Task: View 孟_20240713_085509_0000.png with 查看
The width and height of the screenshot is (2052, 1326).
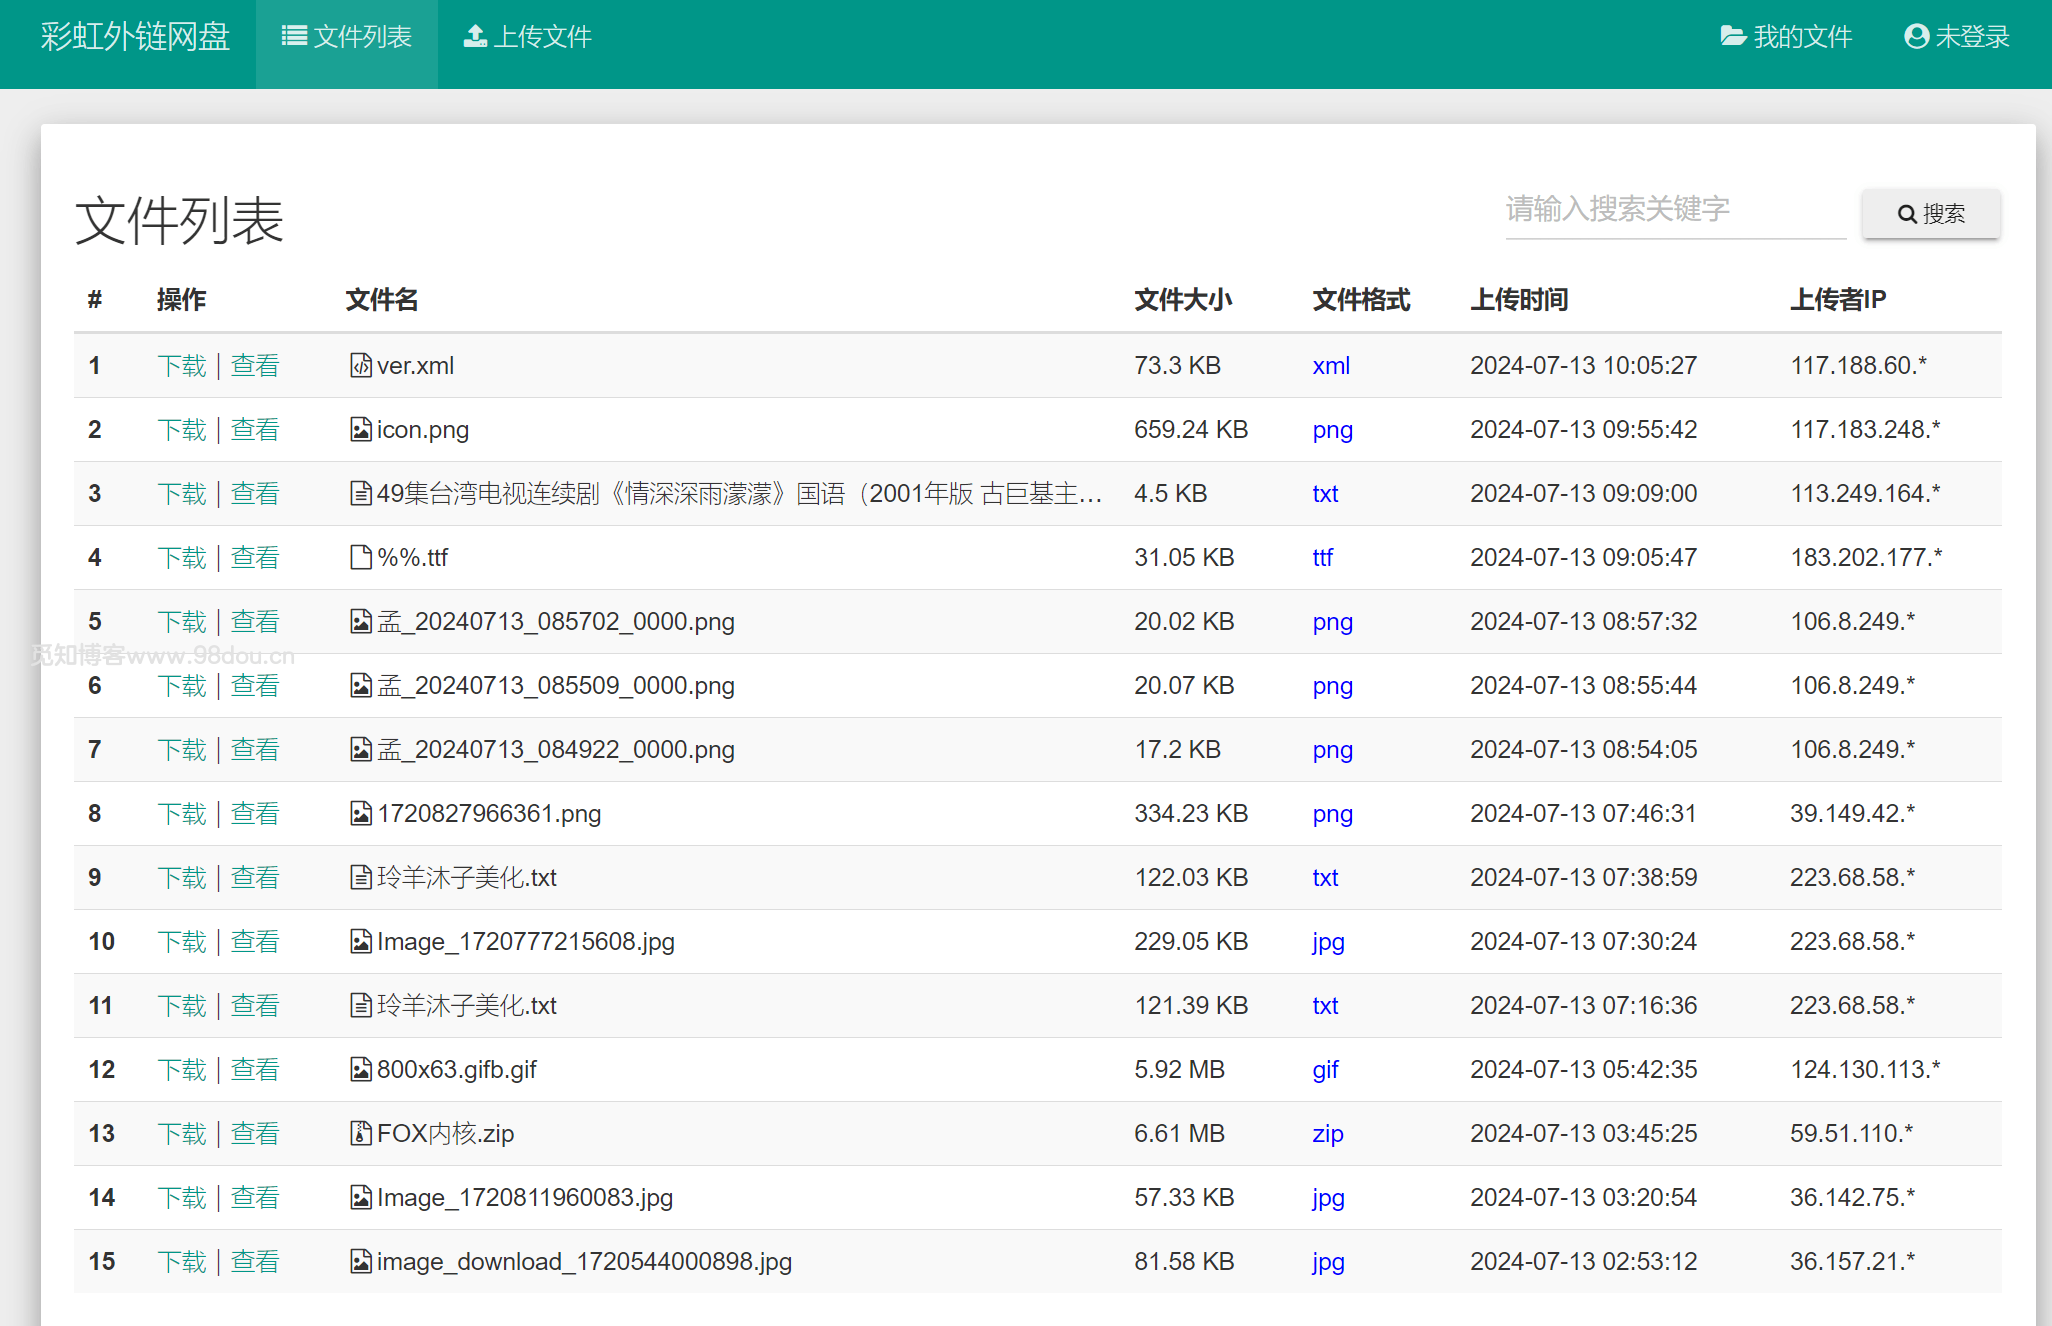Action: click(x=255, y=686)
